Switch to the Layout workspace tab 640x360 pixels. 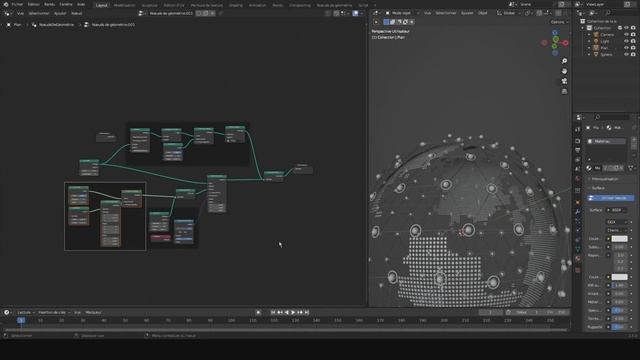[101, 5]
